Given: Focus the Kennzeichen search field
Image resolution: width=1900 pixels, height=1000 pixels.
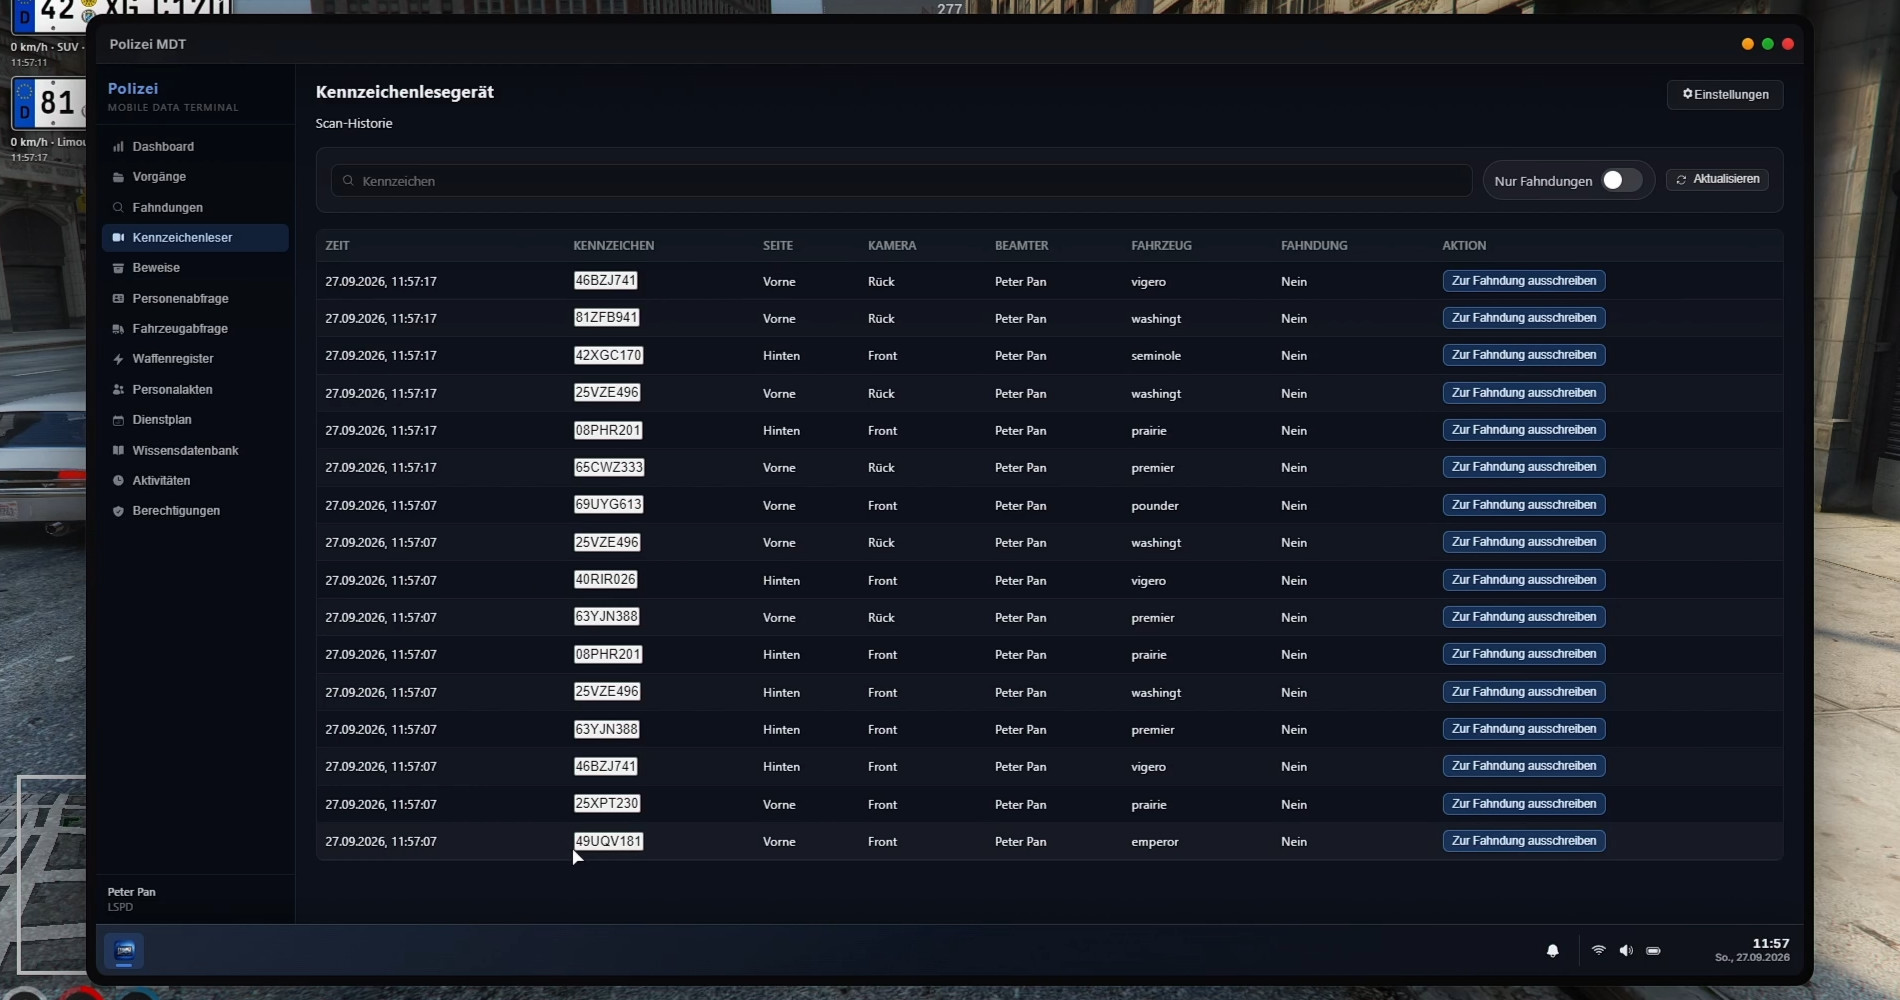Looking at the screenshot, I should click(901, 181).
